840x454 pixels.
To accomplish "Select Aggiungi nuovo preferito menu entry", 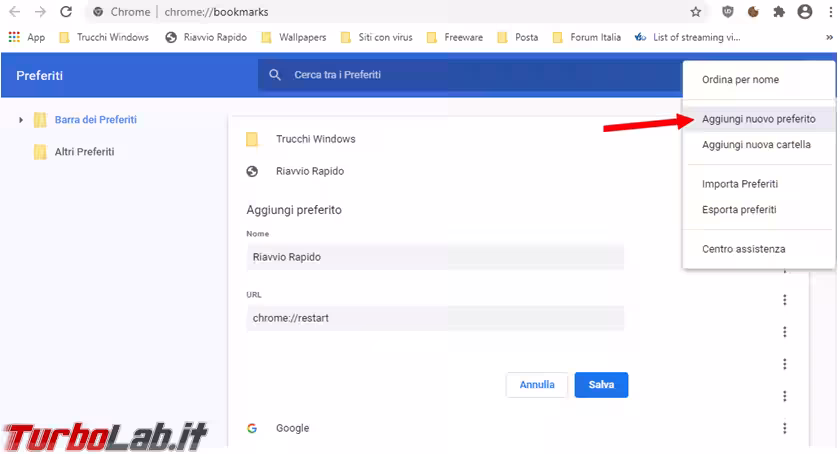I will coord(758,119).
